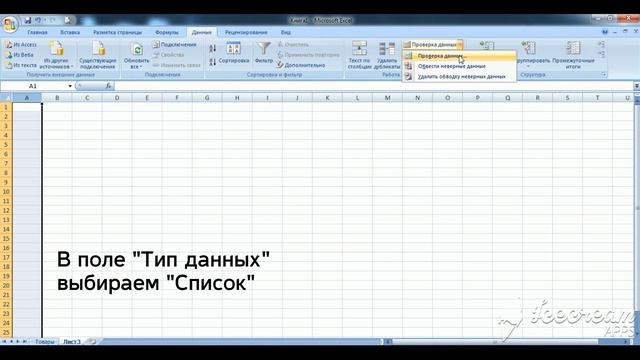Click the Проверка данных ribbon button

pyautogui.click(x=430, y=44)
